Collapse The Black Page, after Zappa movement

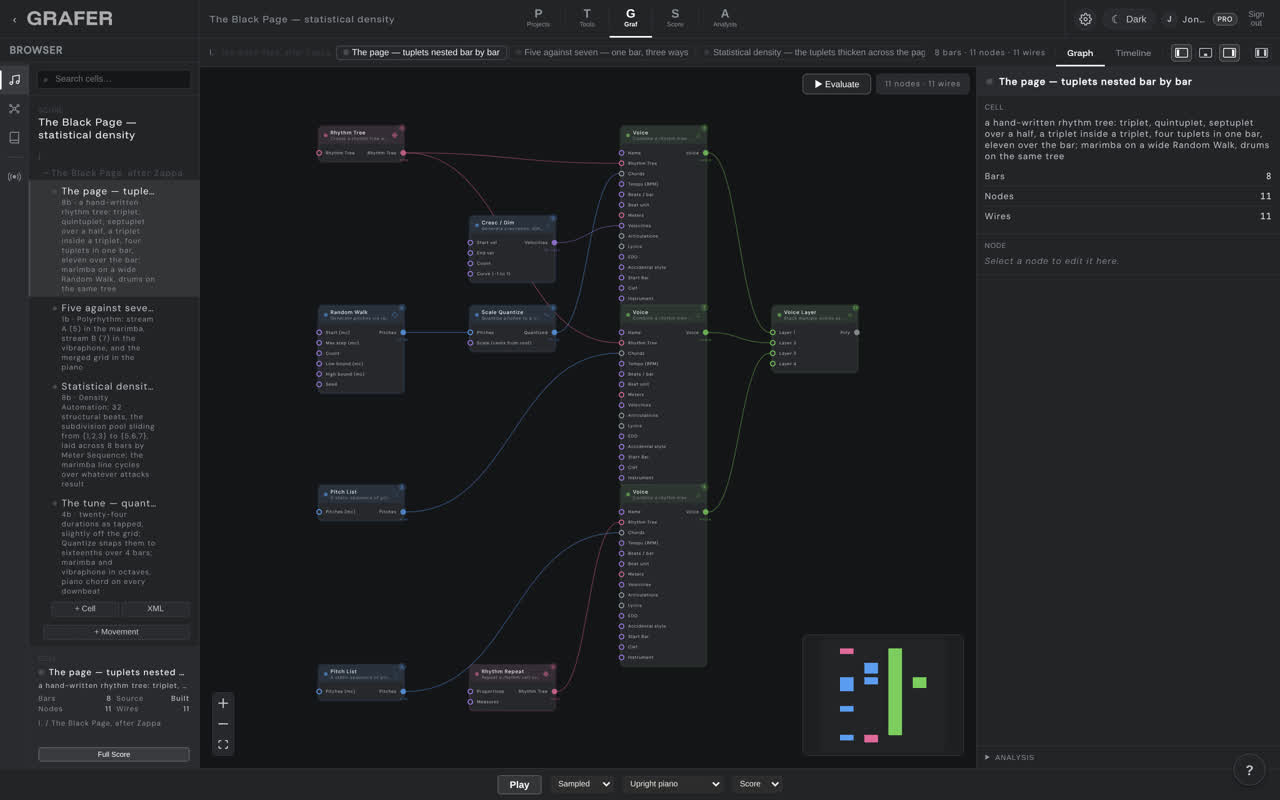[113, 173]
